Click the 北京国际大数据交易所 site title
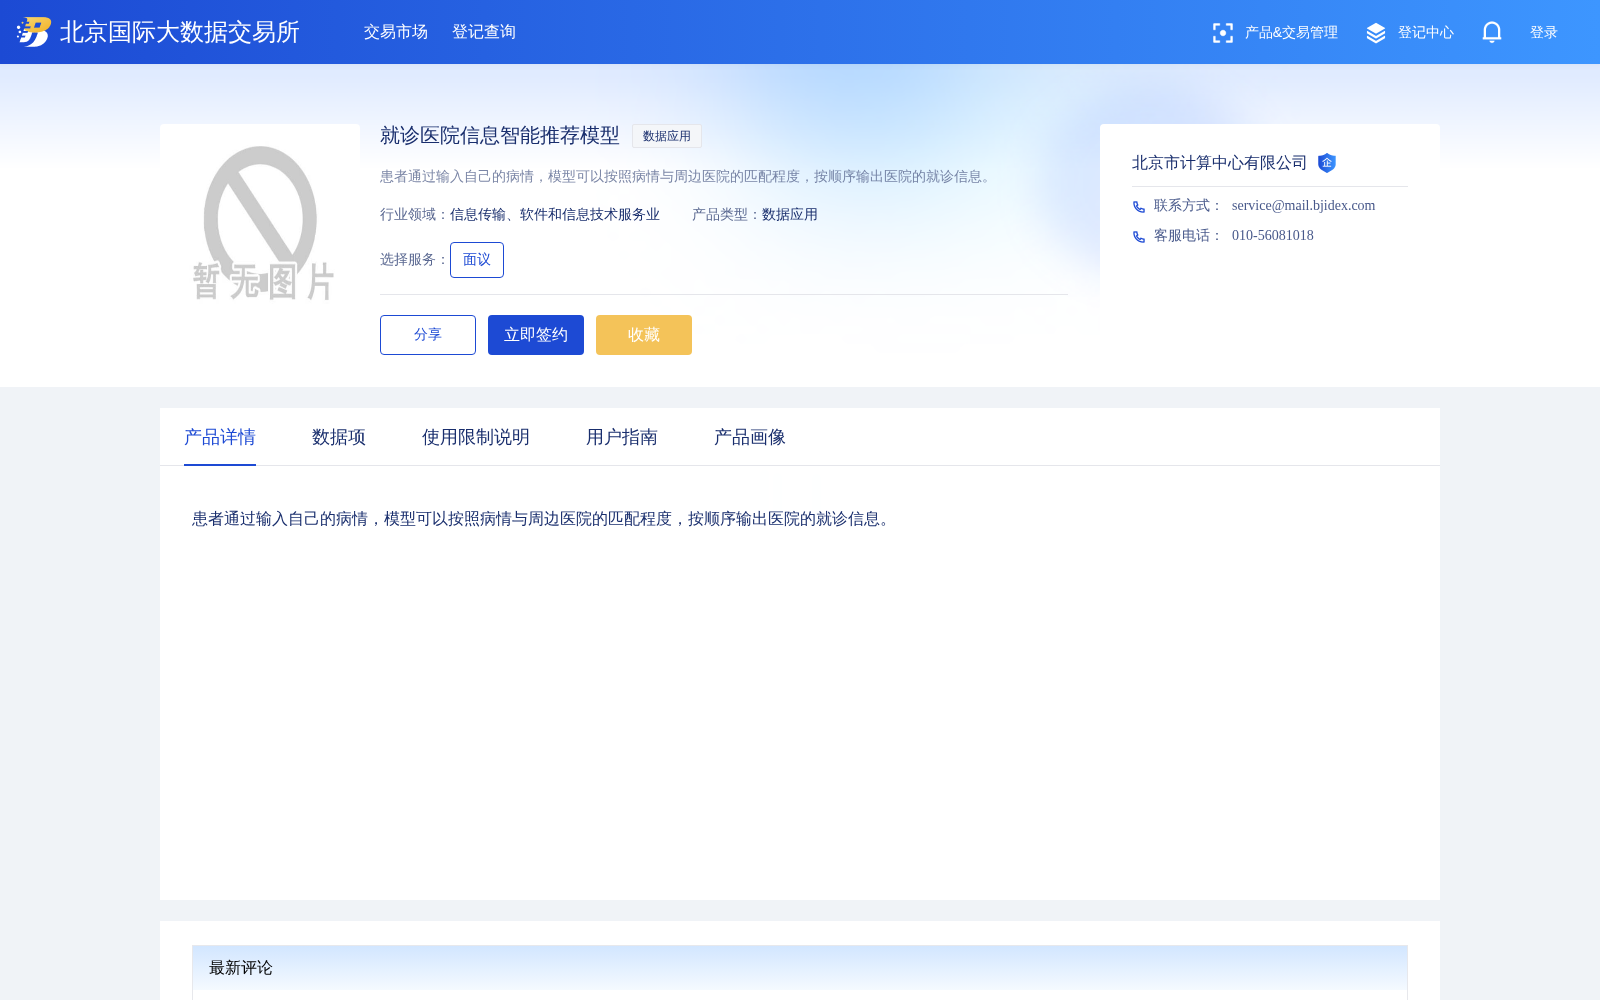The width and height of the screenshot is (1600, 1000). coord(180,32)
